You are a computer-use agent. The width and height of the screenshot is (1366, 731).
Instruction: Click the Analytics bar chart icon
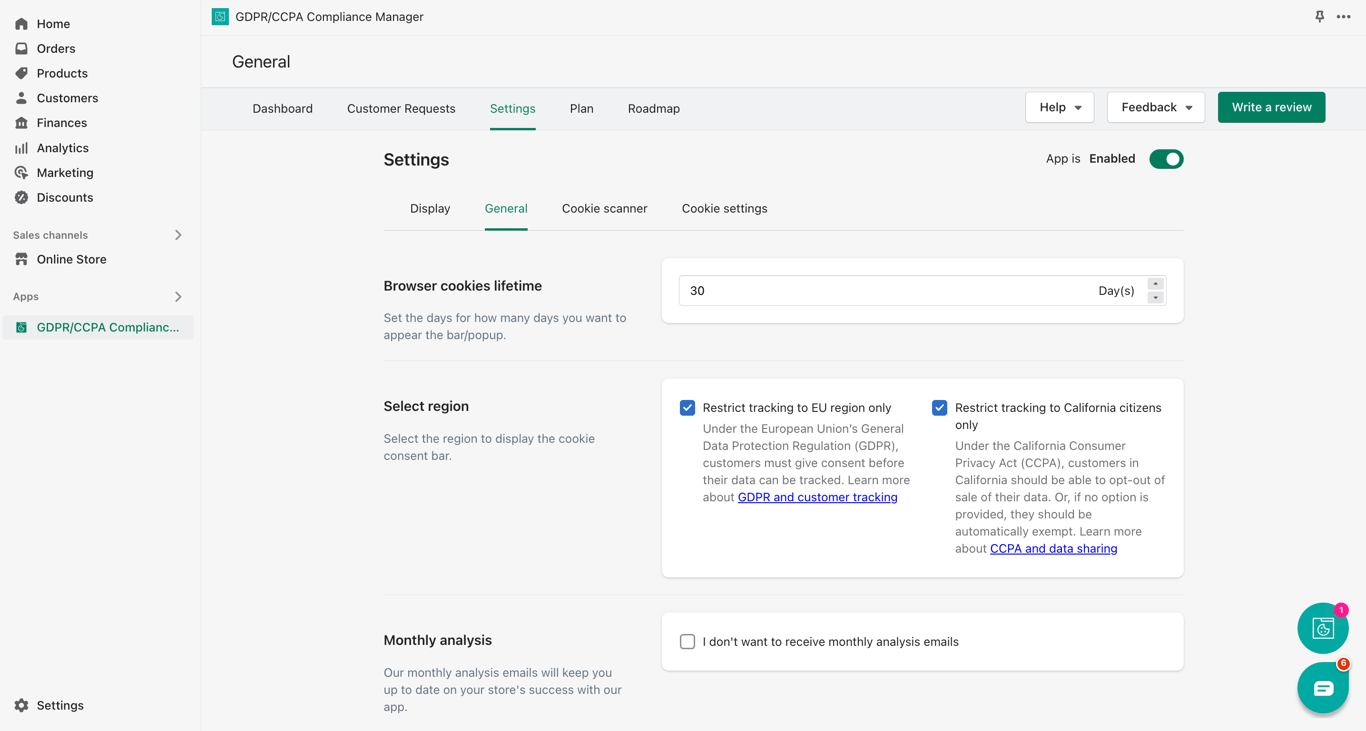21,148
